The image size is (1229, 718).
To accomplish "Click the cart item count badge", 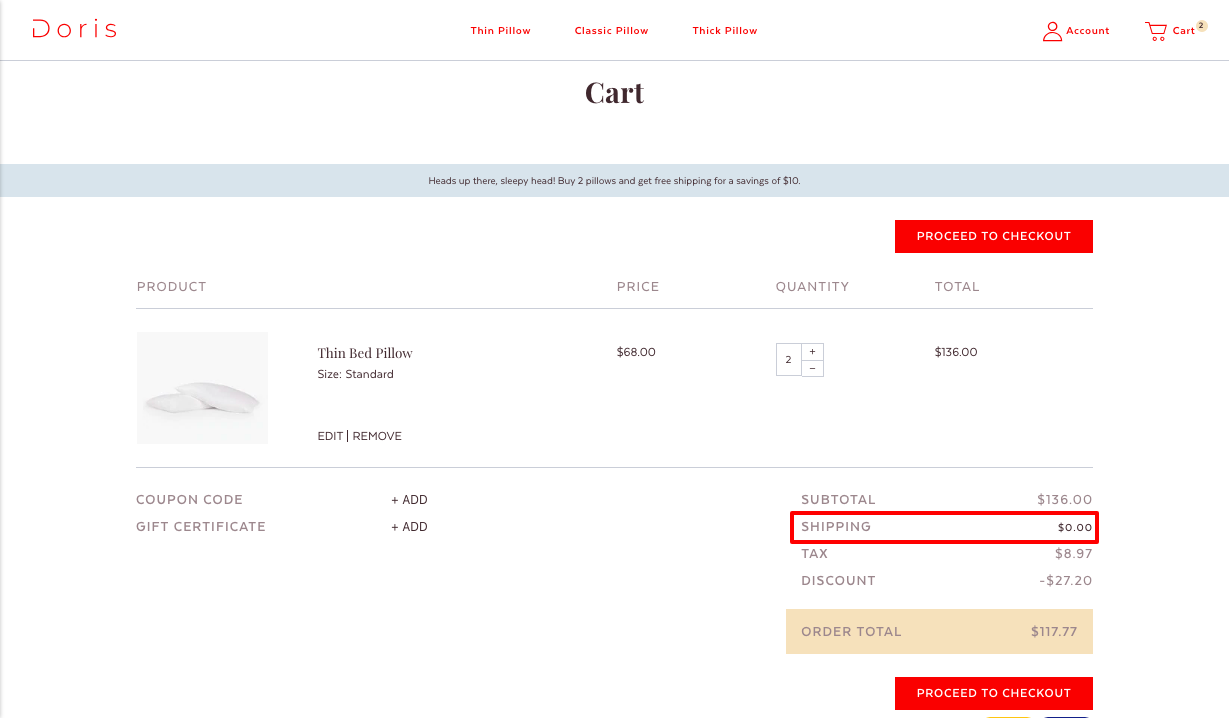I will (x=1201, y=26).
